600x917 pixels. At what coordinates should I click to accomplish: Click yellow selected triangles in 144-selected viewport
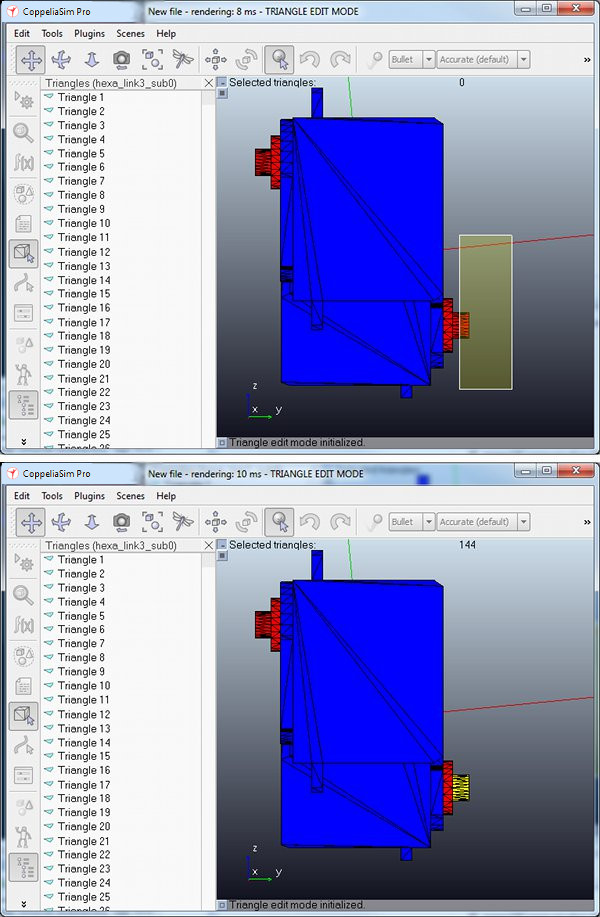pos(461,787)
